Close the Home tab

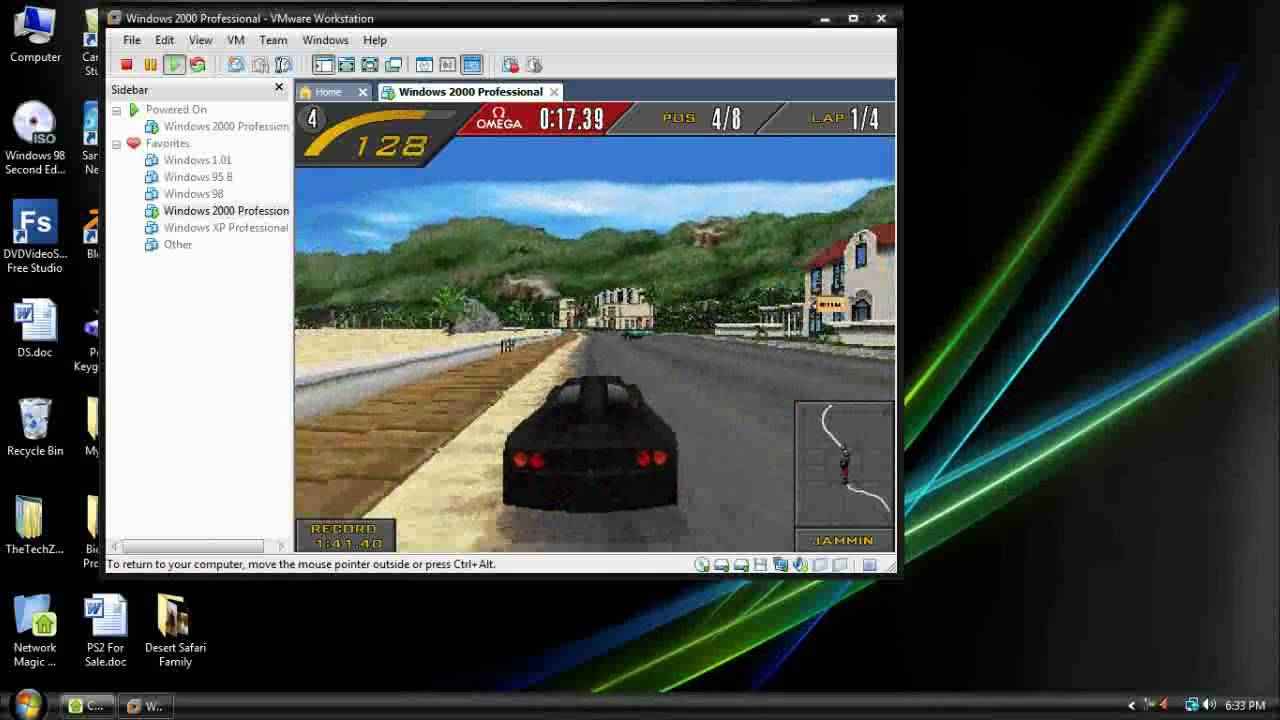click(362, 92)
